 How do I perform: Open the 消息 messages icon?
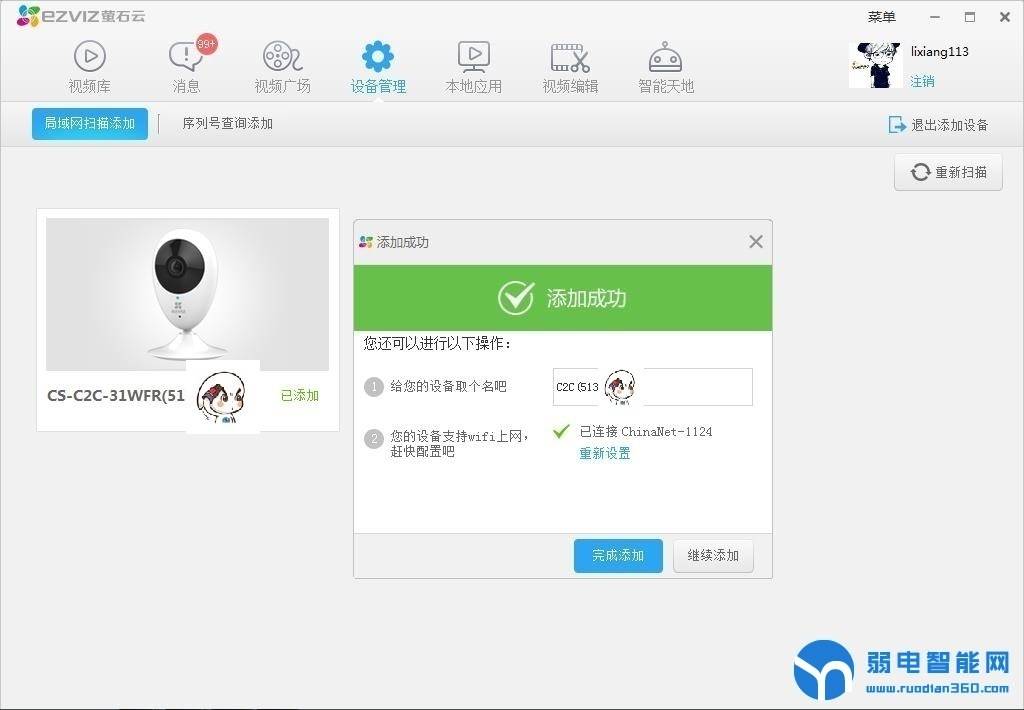(x=185, y=57)
